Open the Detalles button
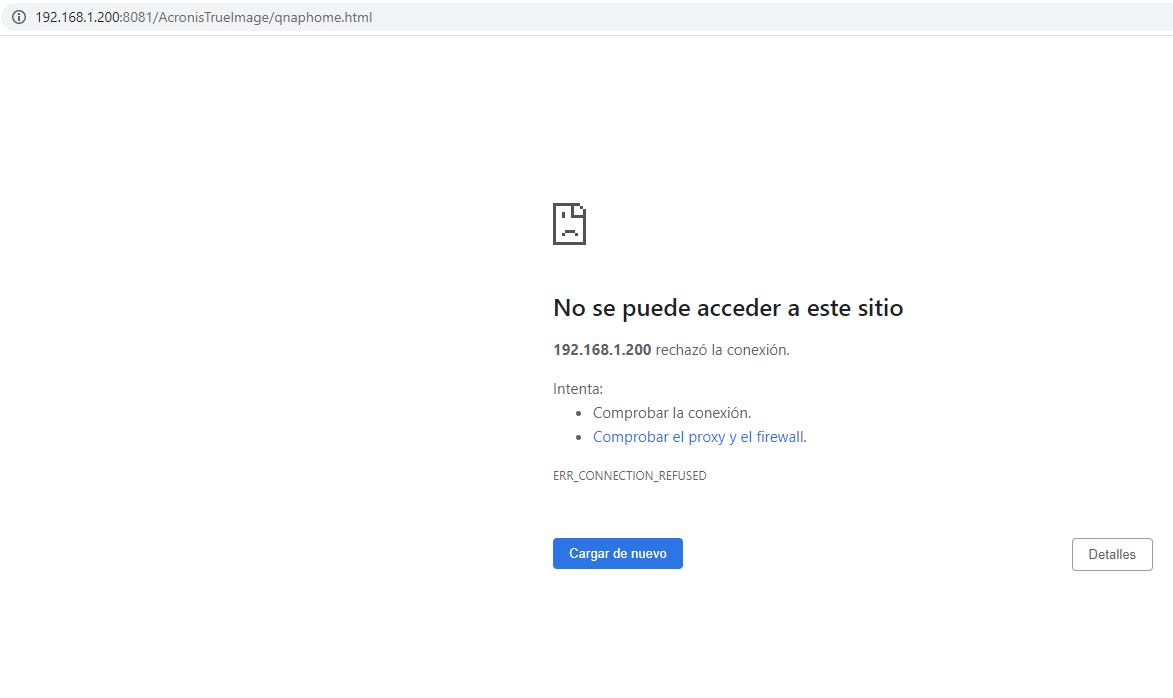The width and height of the screenshot is (1173, 698). tap(1111, 554)
